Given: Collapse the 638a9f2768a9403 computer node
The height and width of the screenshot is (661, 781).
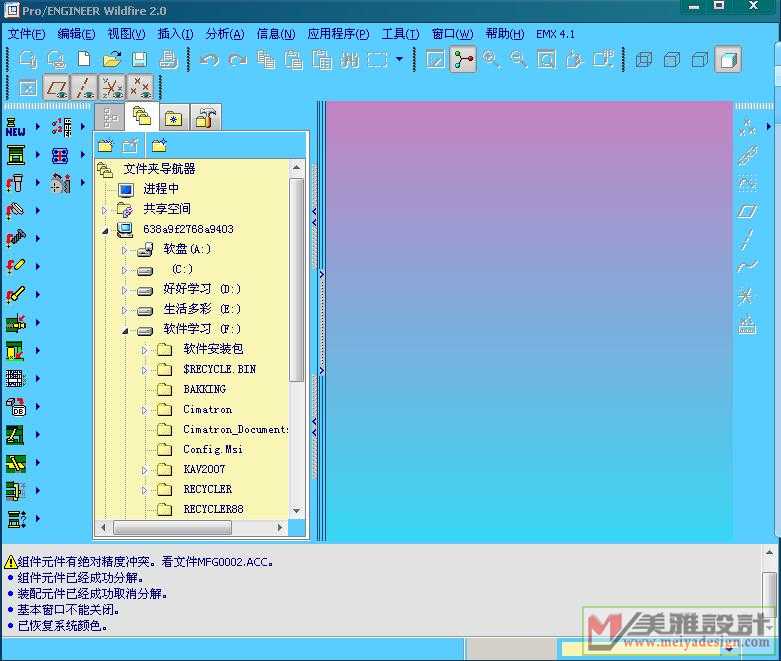Looking at the screenshot, I should tap(105, 231).
